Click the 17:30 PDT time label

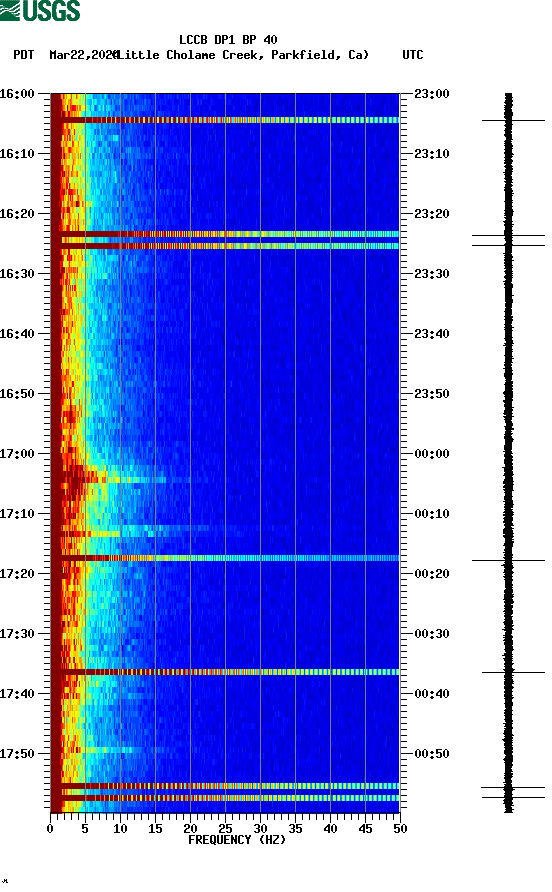[17, 634]
